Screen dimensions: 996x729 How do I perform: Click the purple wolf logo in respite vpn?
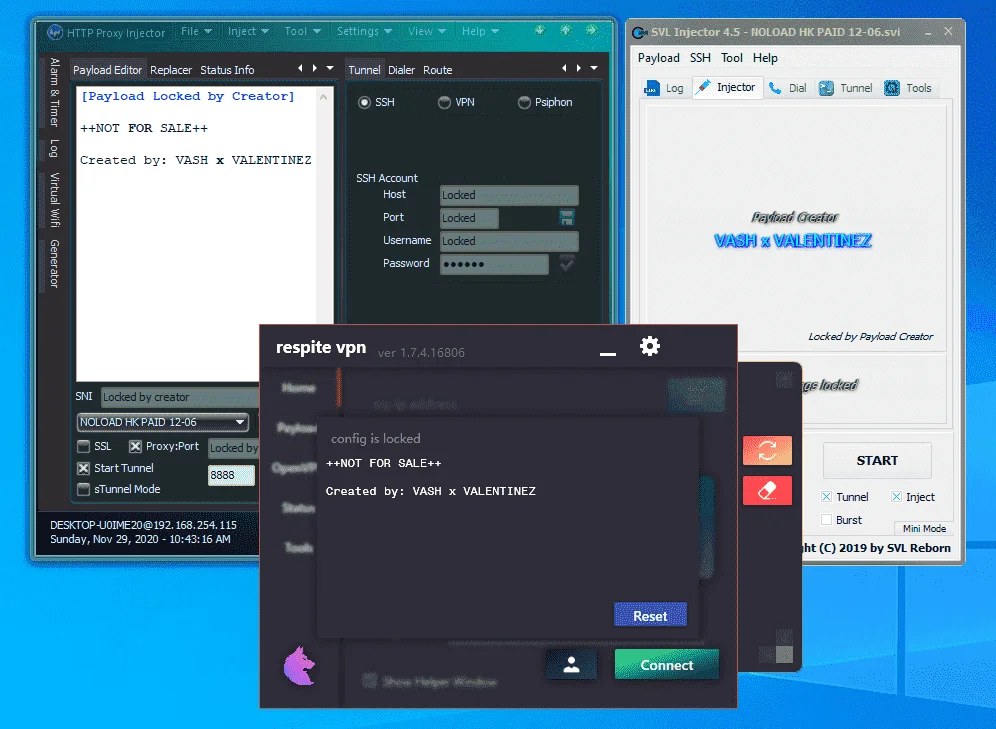pos(300,665)
